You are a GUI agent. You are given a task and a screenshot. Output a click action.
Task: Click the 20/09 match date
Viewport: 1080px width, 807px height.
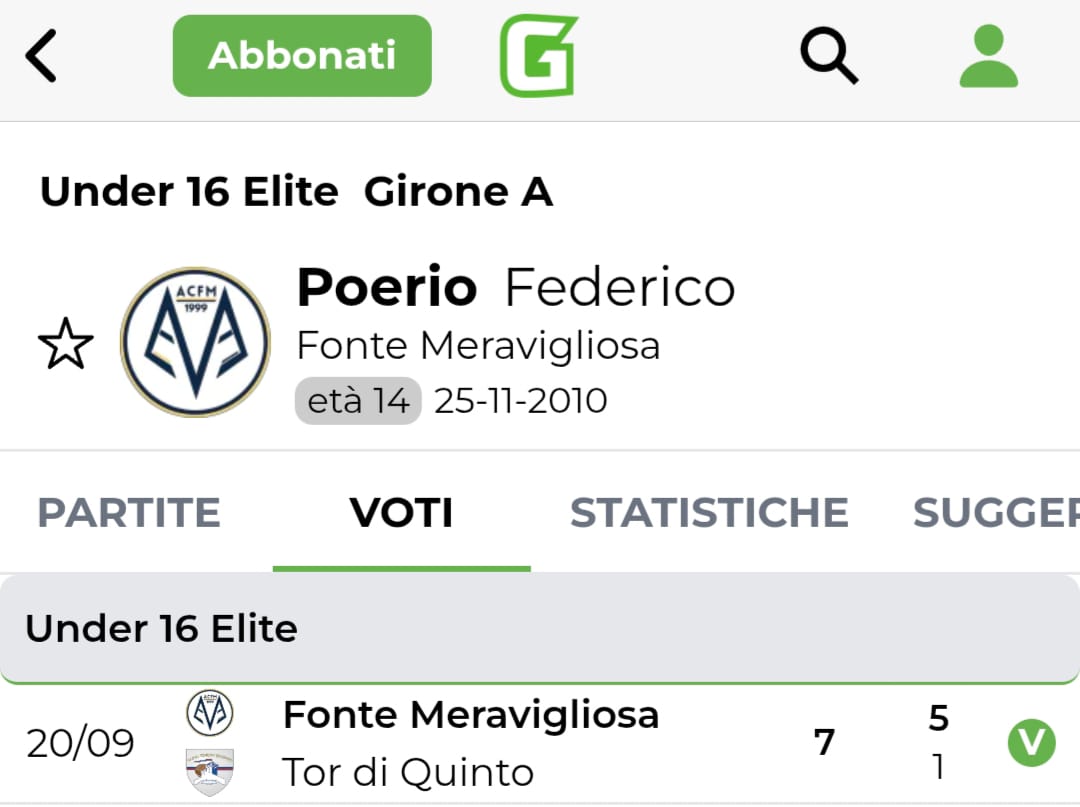coord(80,743)
